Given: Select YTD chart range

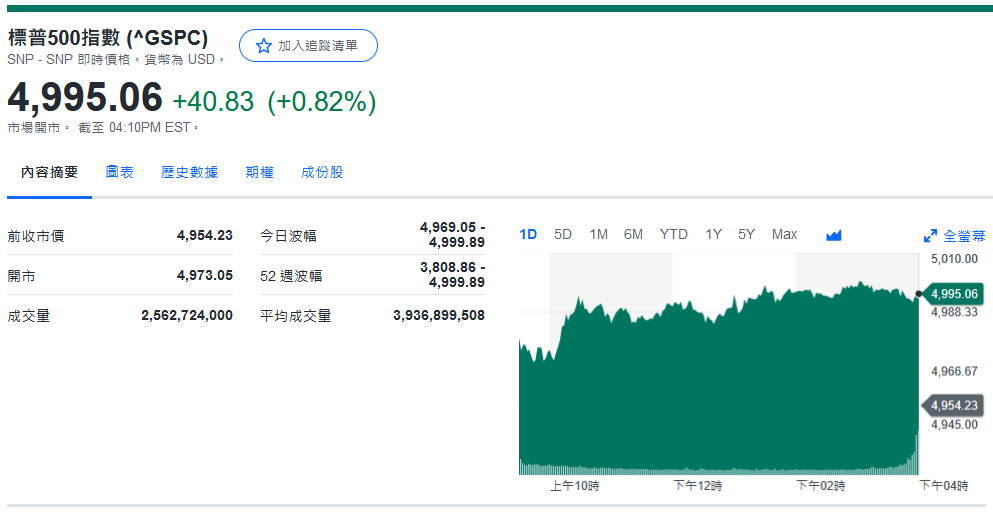Looking at the screenshot, I should coord(673,234).
